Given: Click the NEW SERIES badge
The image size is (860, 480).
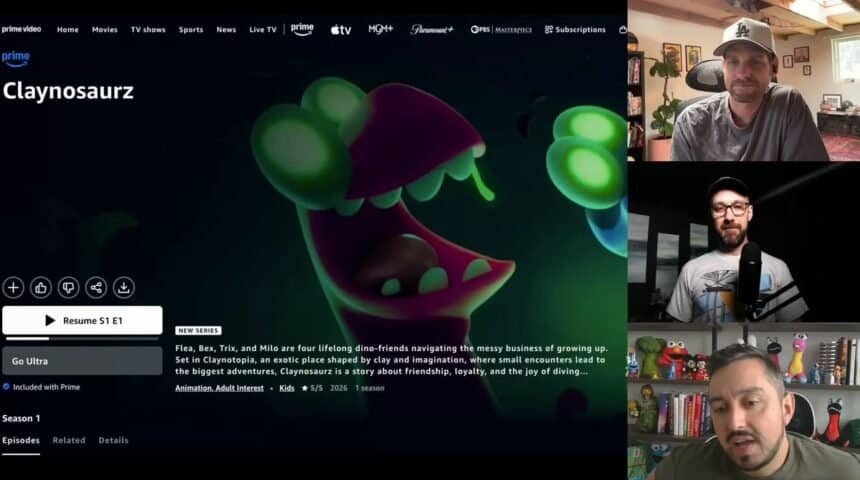Looking at the screenshot, I should tap(199, 331).
